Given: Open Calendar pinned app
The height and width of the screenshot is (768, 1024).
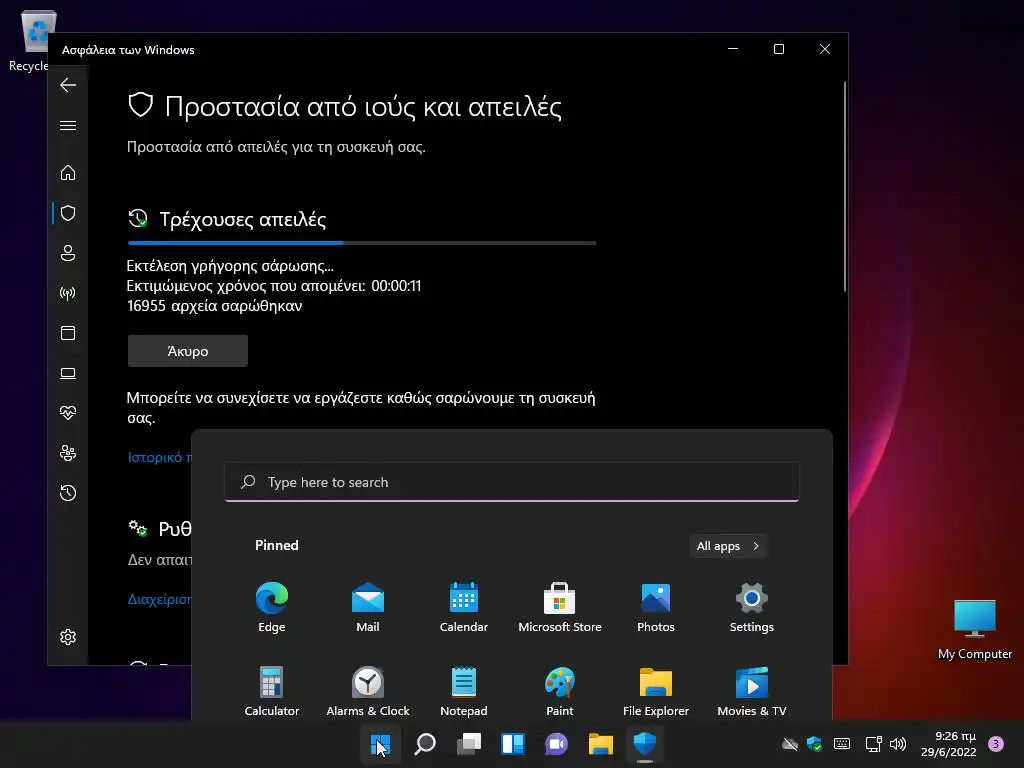Looking at the screenshot, I should (x=464, y=607).
